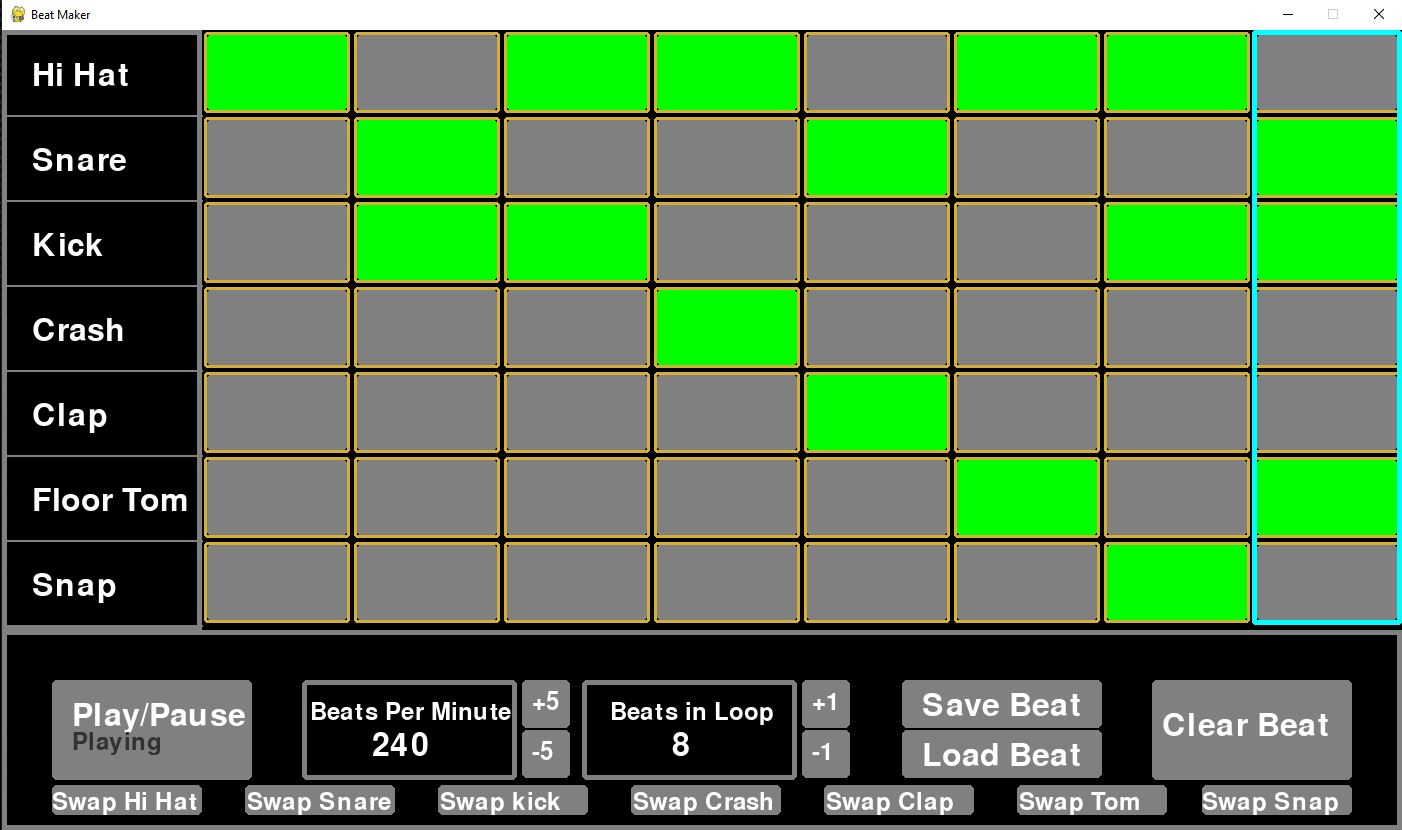The image size is (1402, 830).
Task: Enable Snare on beat 4
Action: click(727, 158)
